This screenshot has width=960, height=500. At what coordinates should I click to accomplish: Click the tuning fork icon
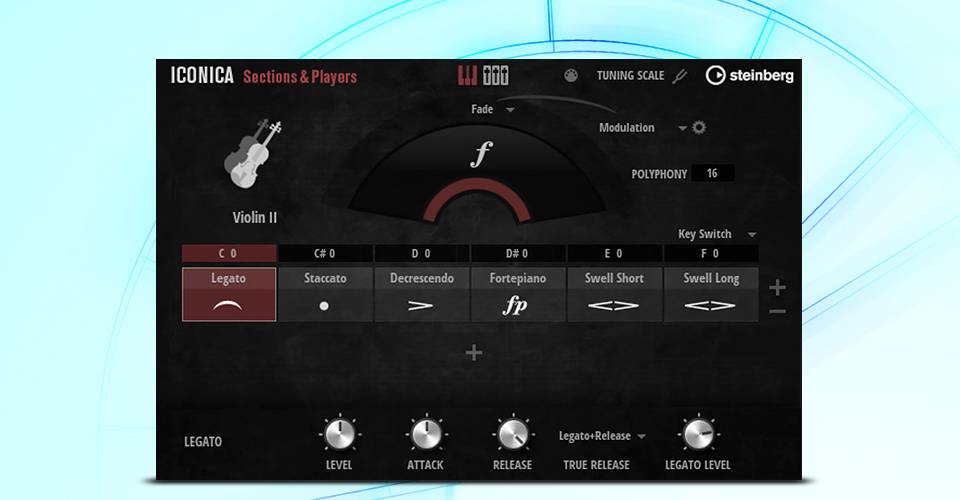[680, 76]
